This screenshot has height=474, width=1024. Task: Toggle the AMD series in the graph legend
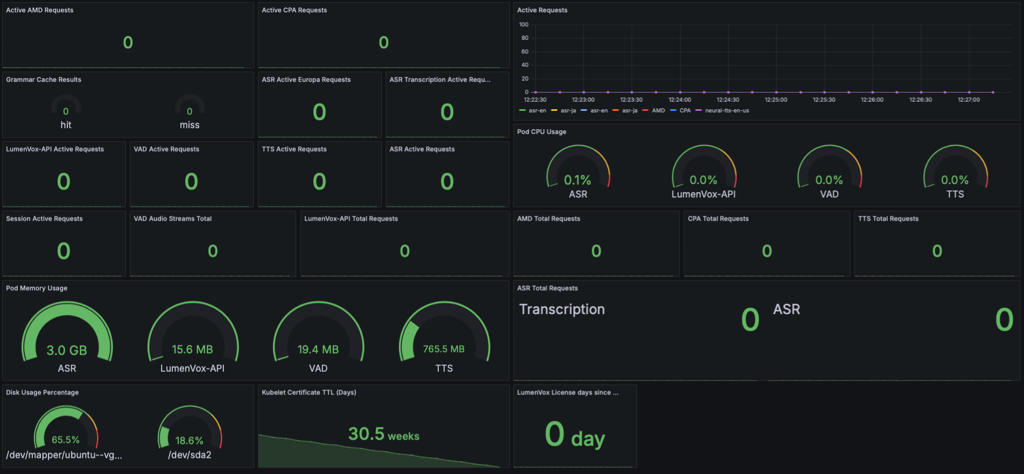(658, 110)
